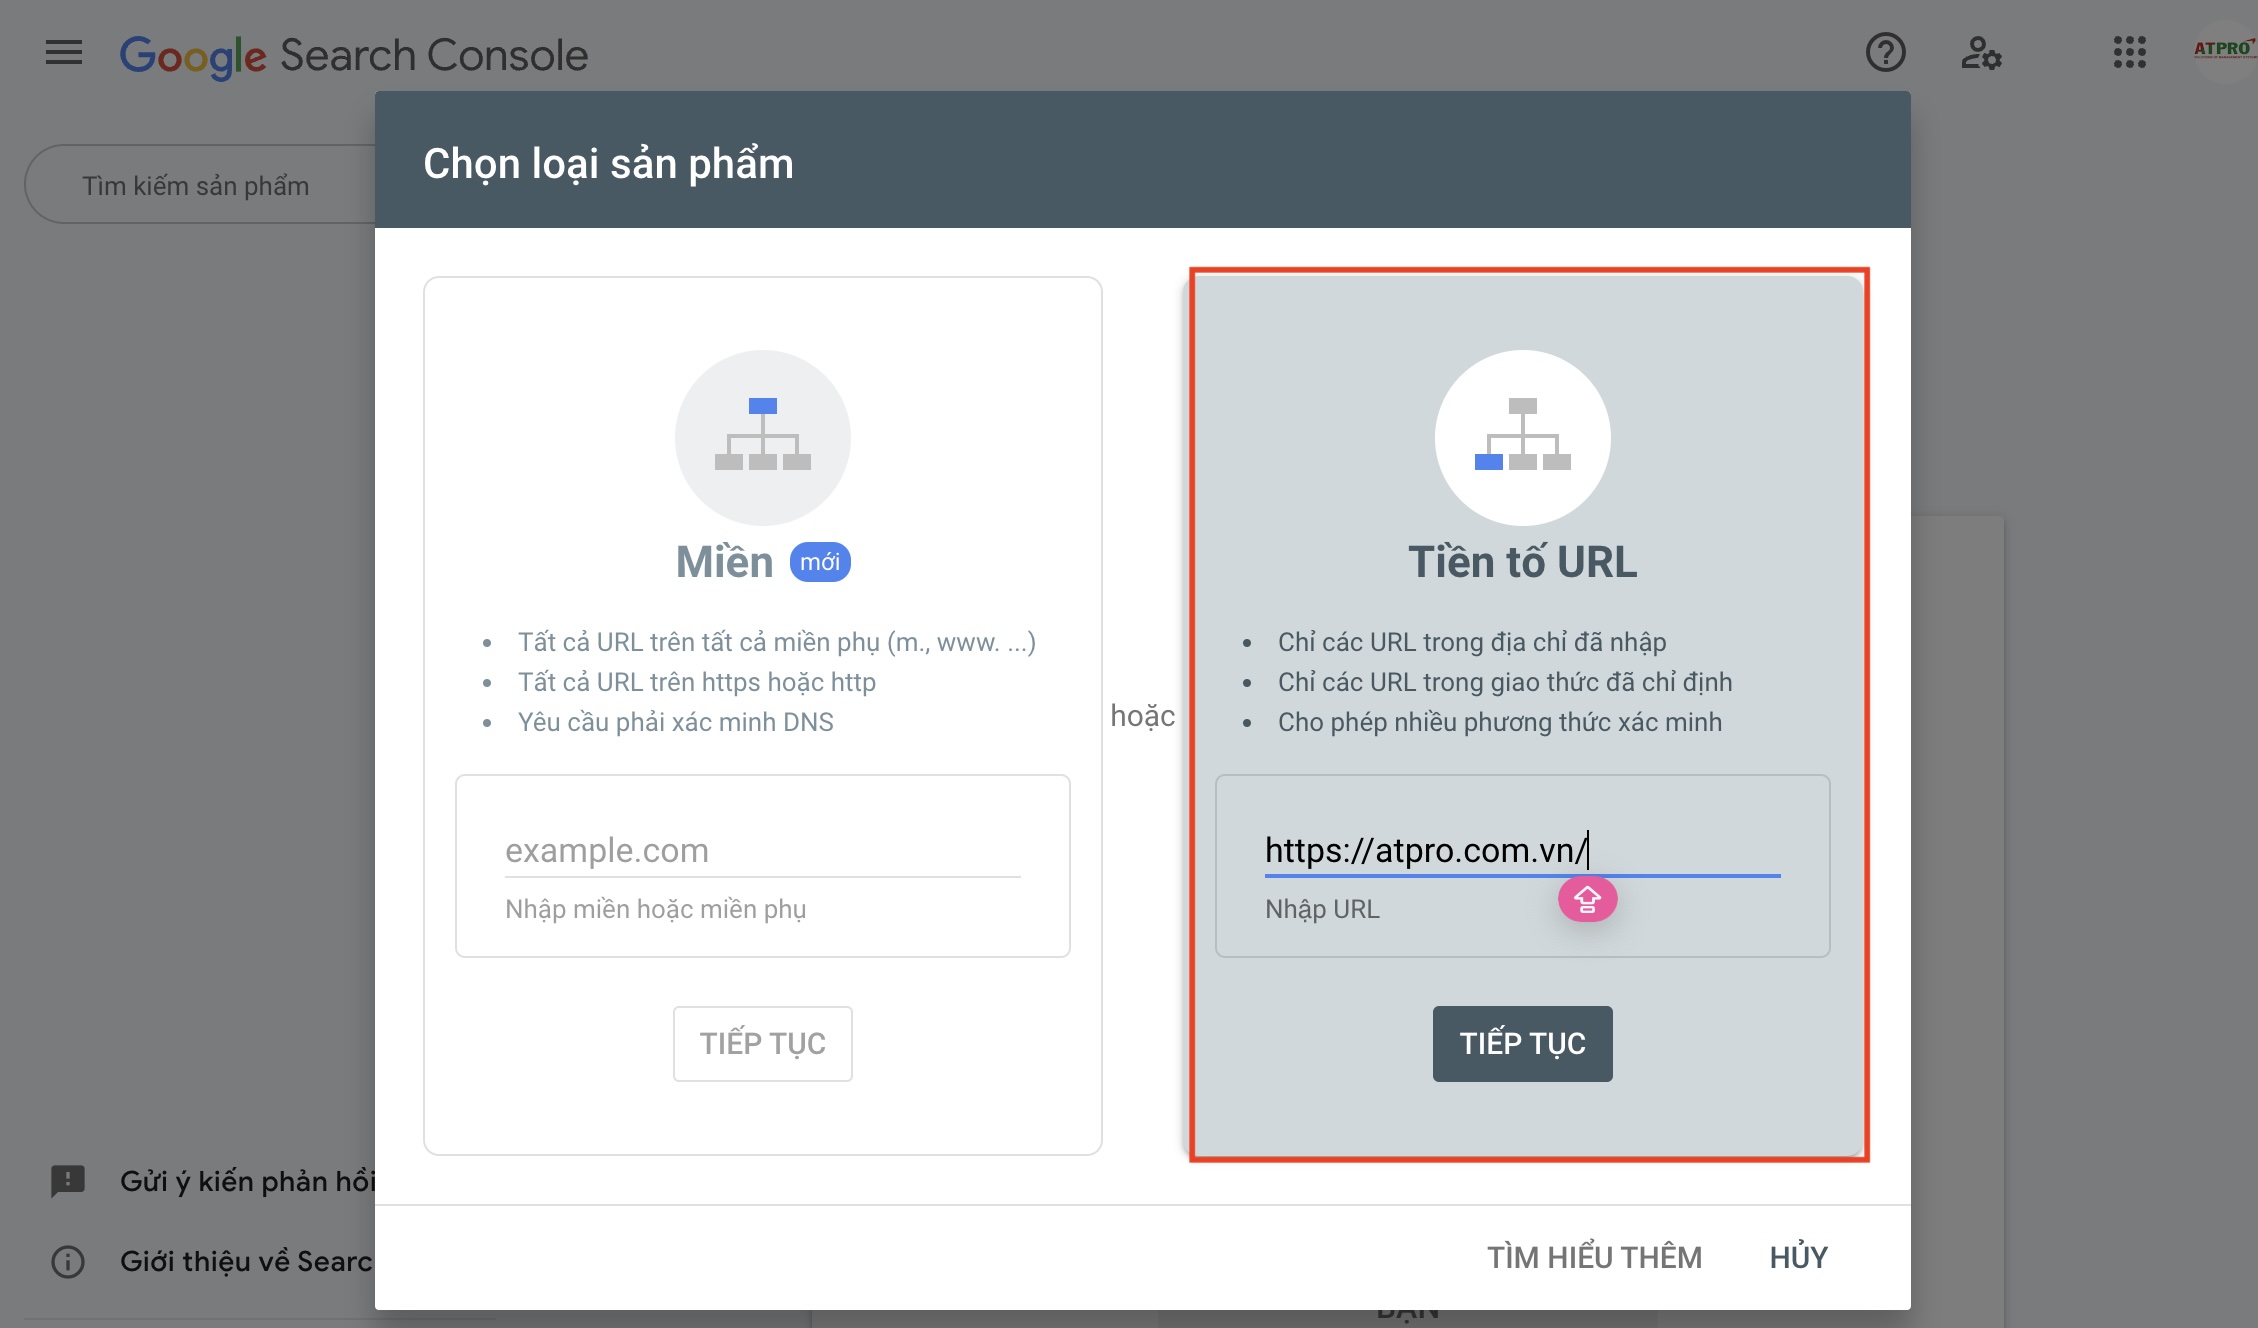Click the feedback icon beside Gửi ý kiến
2258x1328 pixels.
coord(68,1181)
